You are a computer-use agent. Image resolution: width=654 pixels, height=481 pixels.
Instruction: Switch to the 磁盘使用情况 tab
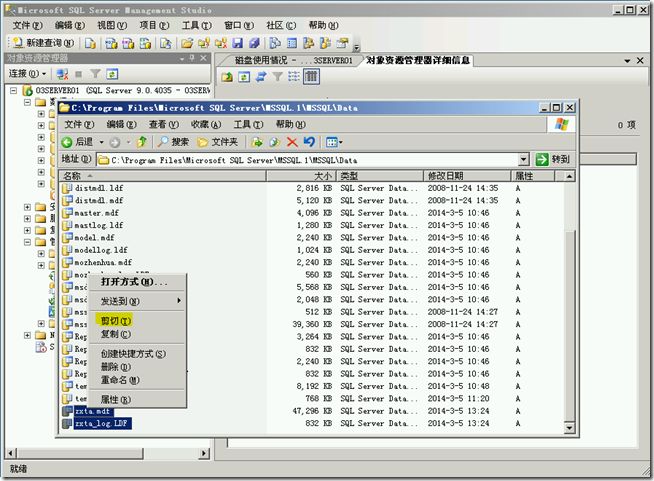293,60
